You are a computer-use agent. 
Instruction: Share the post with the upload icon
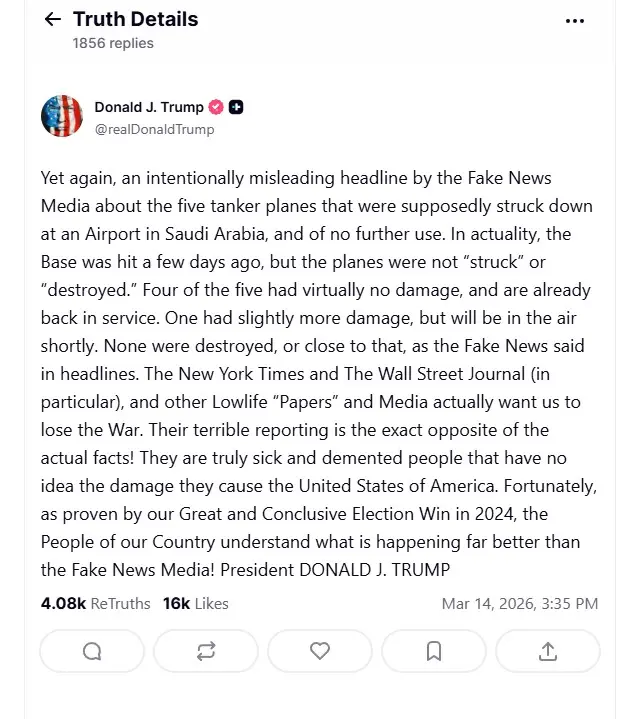(x=547, y=651)
